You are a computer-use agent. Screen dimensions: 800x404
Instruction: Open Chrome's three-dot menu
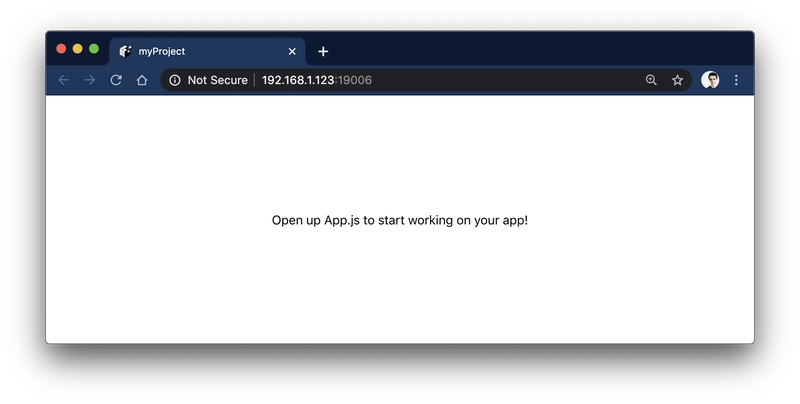pos(737,80)
